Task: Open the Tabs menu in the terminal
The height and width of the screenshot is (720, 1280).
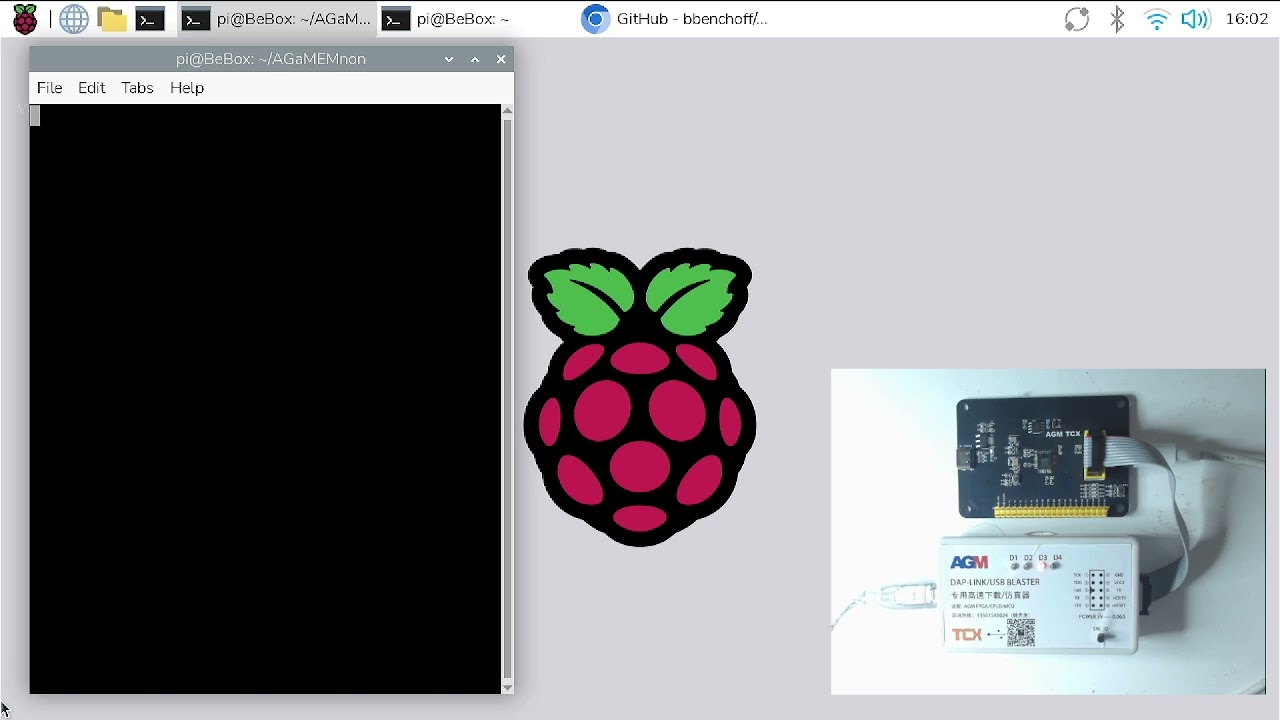Action: pyautogui.click(x=137, y=88)
